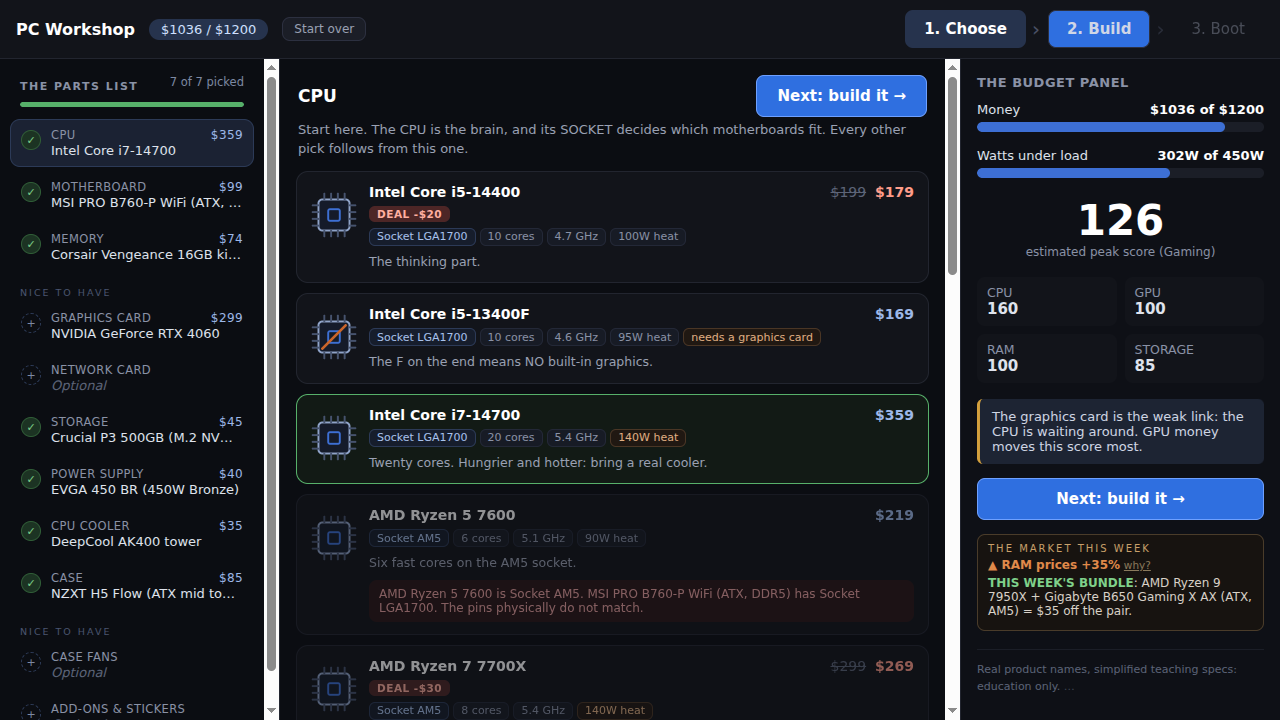
Task: Click the CPU list scrollbar thumb
Action: click(x=953, y=176)
